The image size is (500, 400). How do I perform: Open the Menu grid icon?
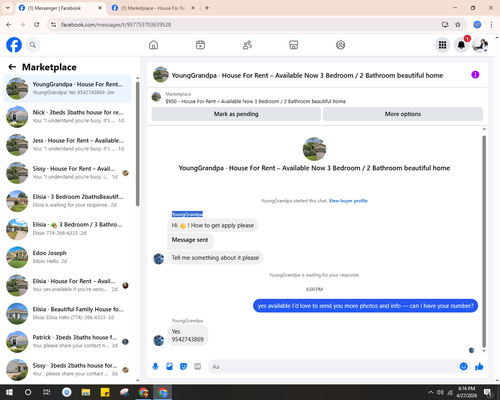click(442, 45)
